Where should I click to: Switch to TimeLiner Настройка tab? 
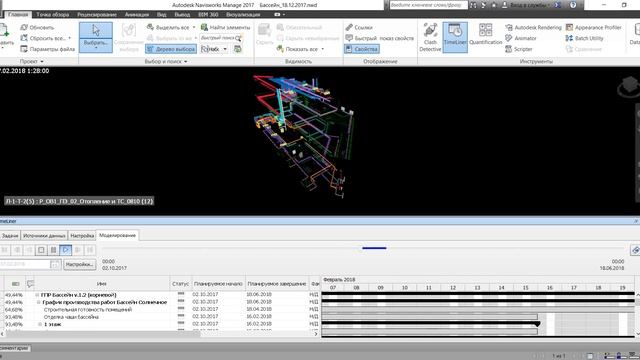coord(82,236)
